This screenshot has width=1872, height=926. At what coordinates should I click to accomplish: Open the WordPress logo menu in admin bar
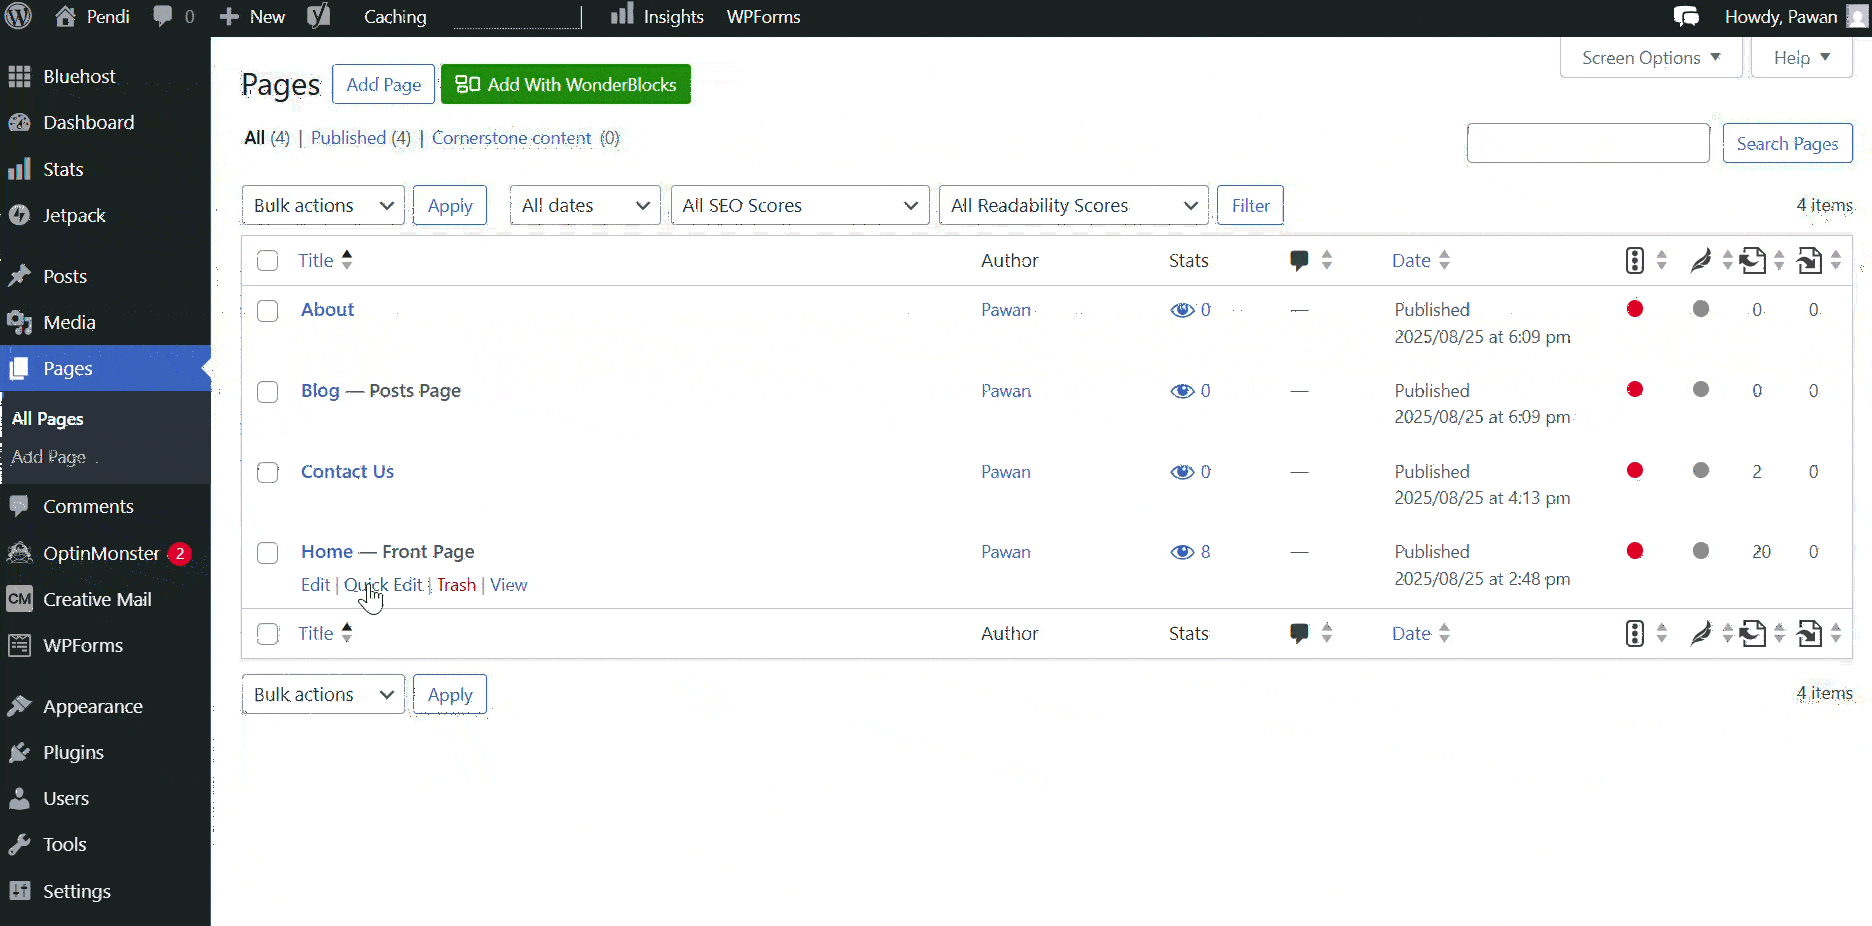click(18, 16)
